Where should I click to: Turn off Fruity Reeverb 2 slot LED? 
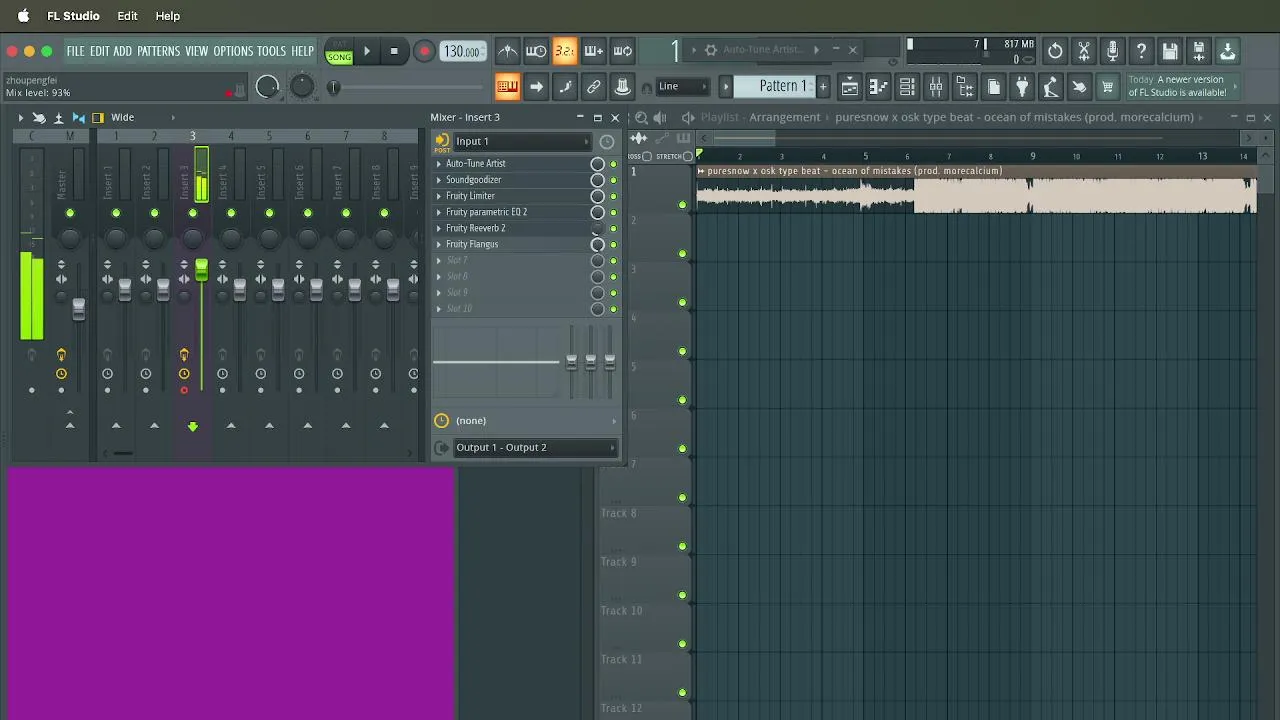click(x=613, y=228)
